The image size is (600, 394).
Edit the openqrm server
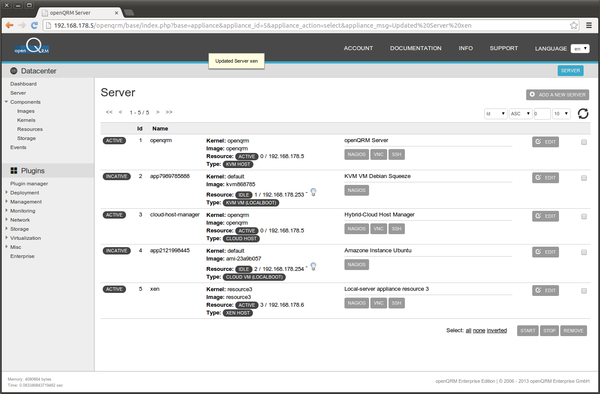click(545, 142)
